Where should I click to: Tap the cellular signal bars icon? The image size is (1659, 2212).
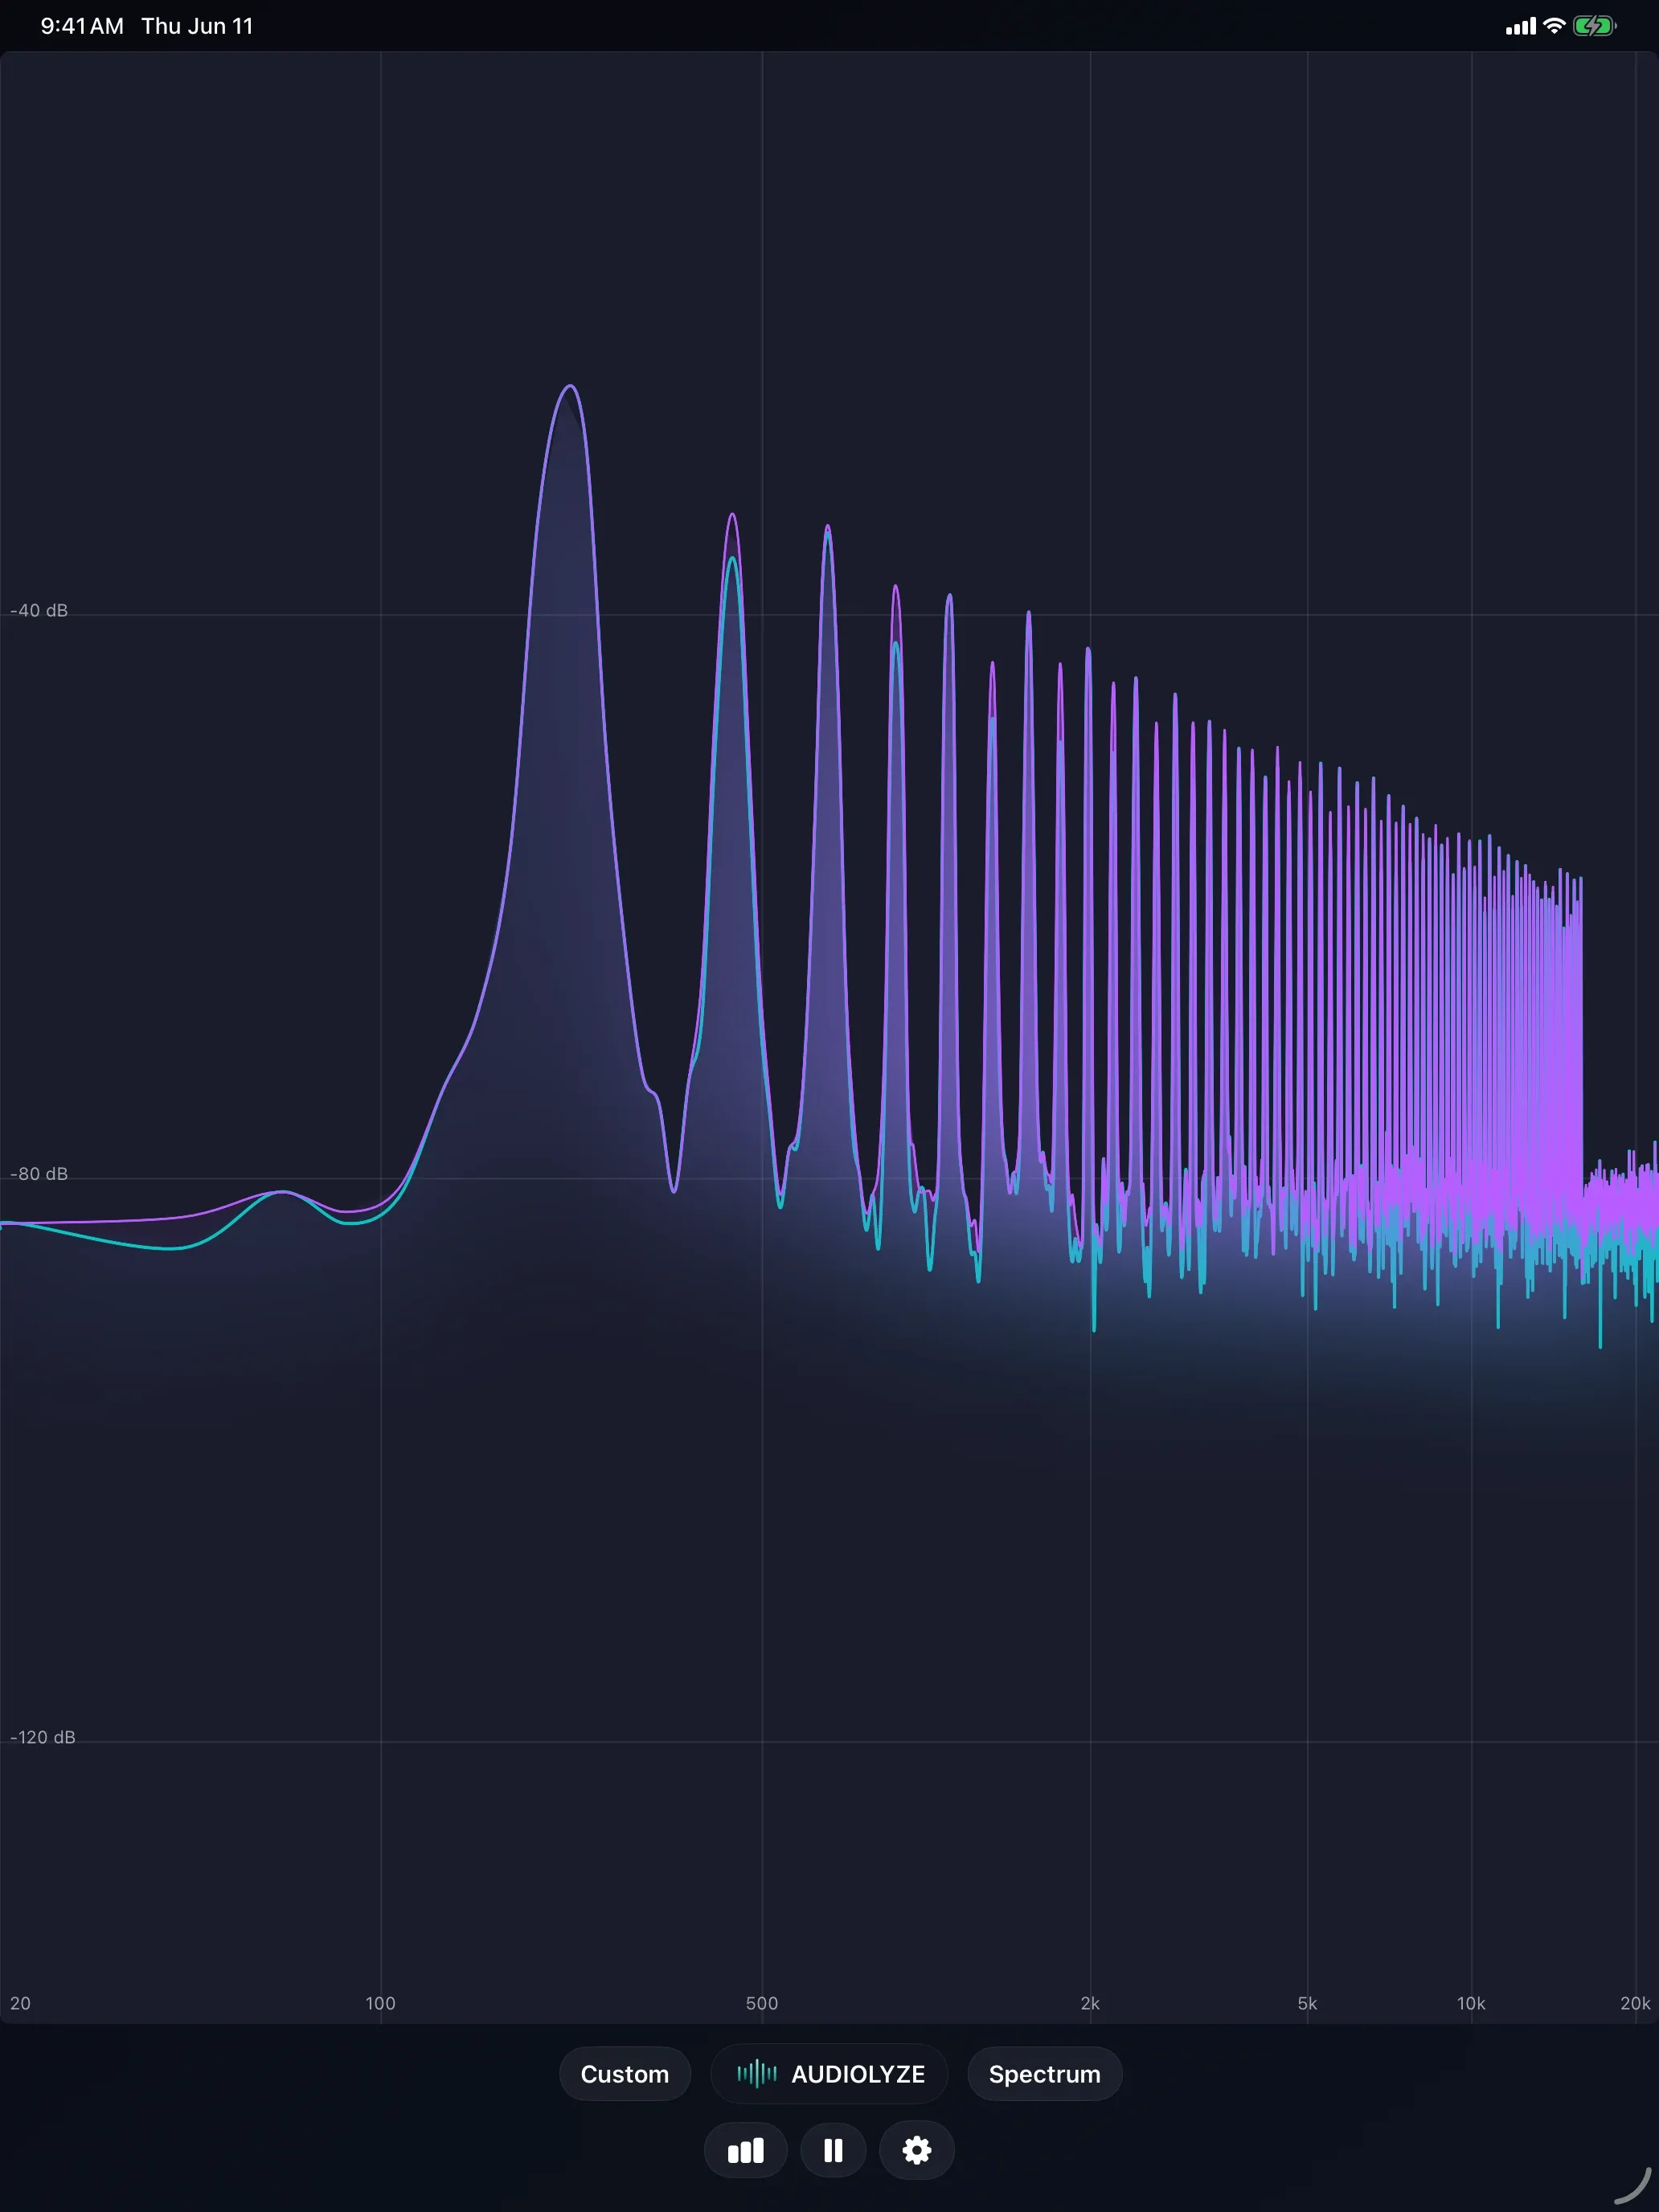point(1521,27)
